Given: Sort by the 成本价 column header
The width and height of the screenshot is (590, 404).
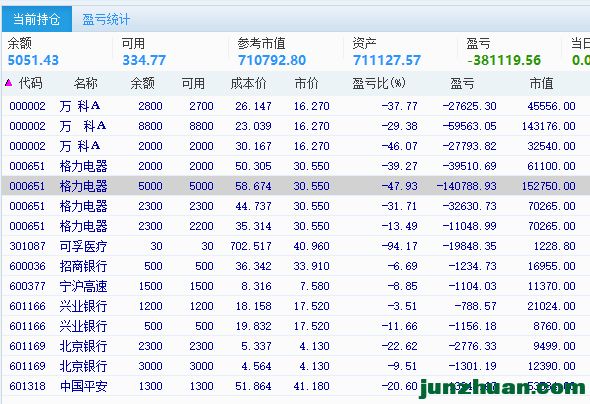Looking at the screenshot, I should 248,83.
